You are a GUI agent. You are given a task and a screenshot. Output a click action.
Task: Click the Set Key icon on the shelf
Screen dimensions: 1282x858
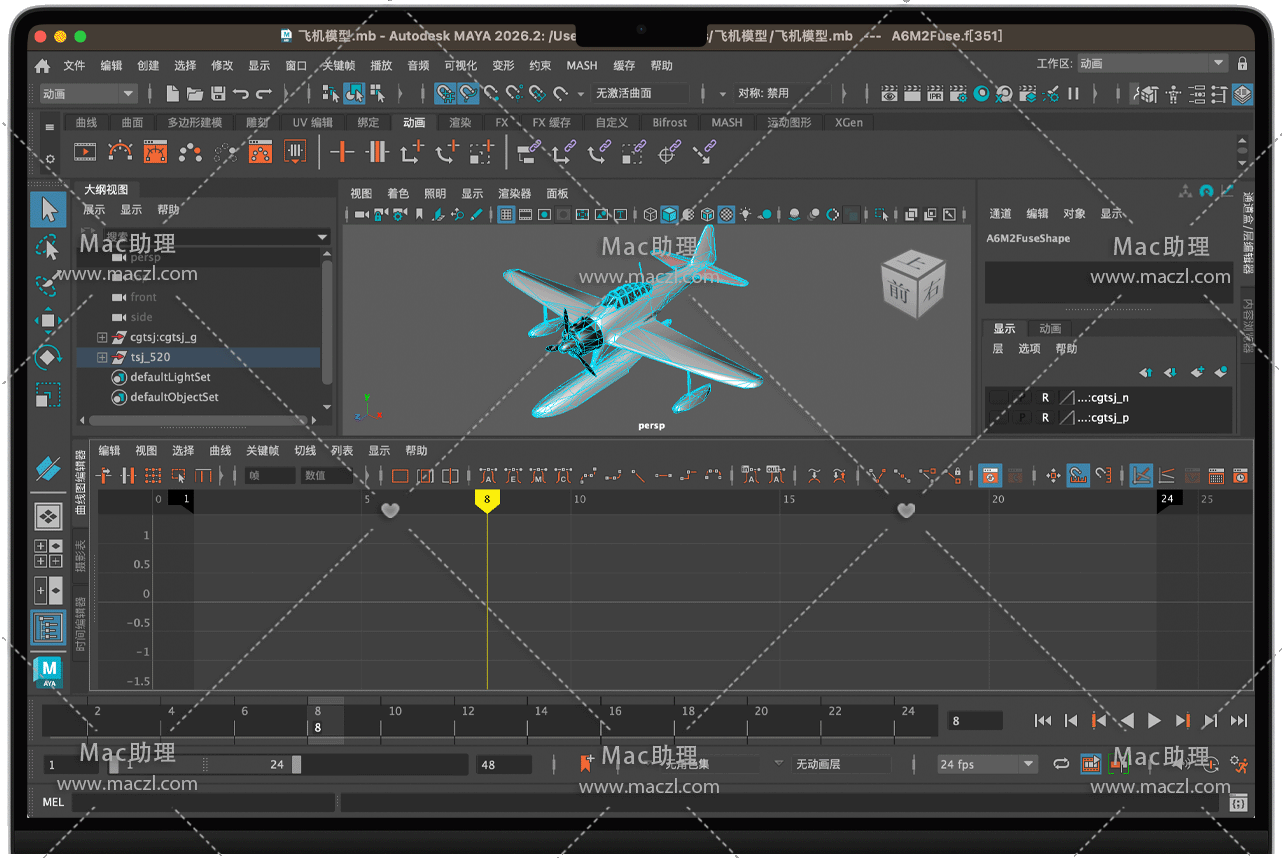click(x=342, y=153)
